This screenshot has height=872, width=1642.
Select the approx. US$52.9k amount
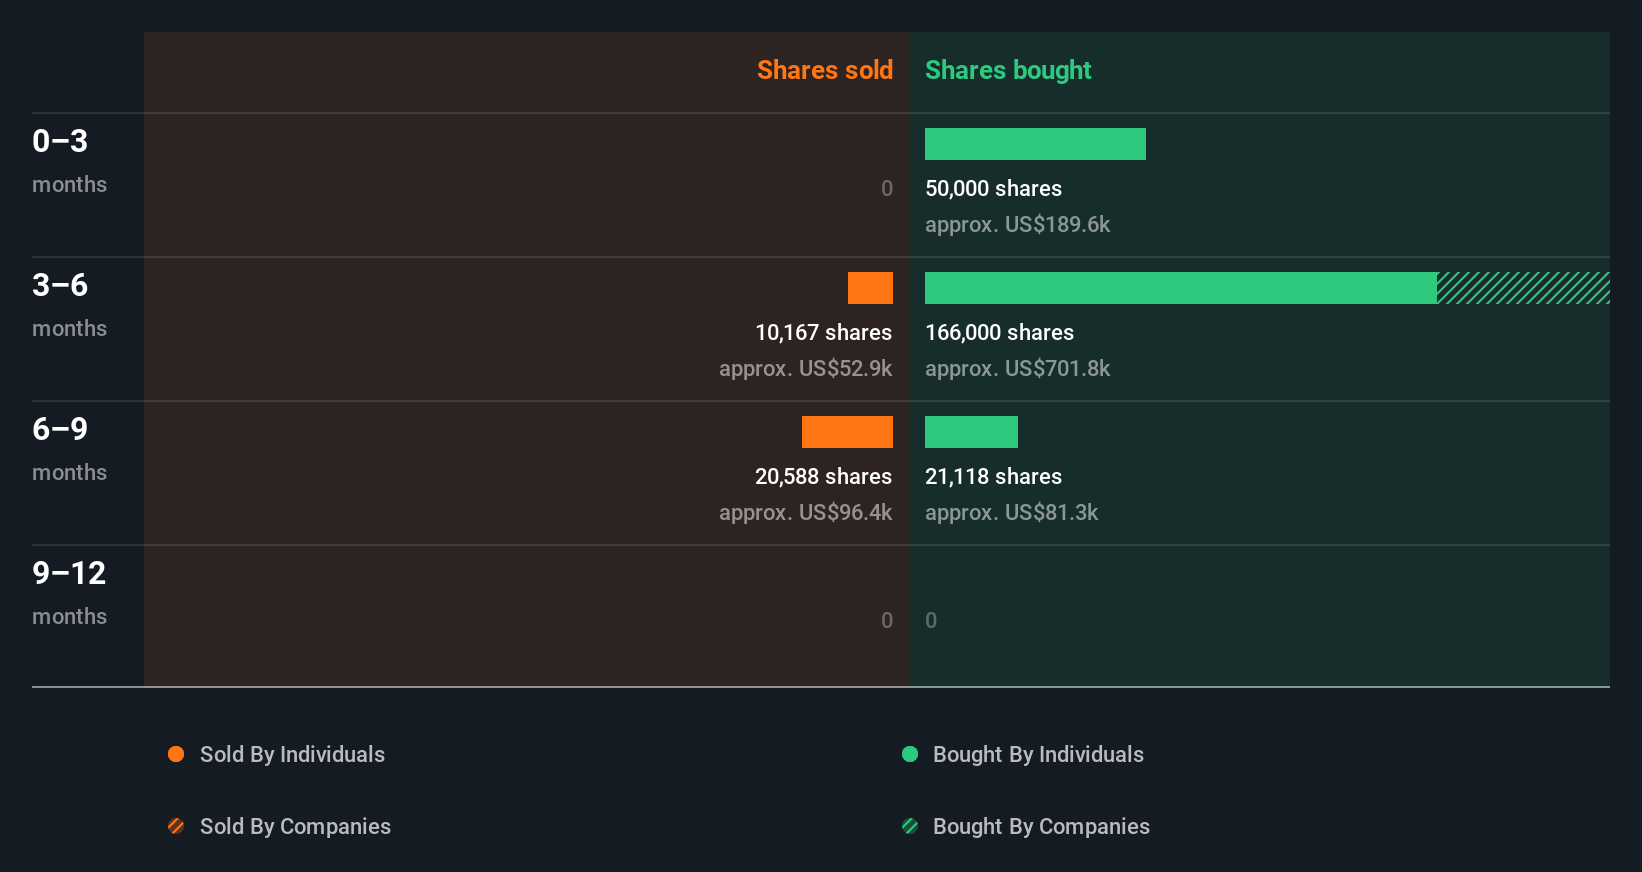point(805,369)
